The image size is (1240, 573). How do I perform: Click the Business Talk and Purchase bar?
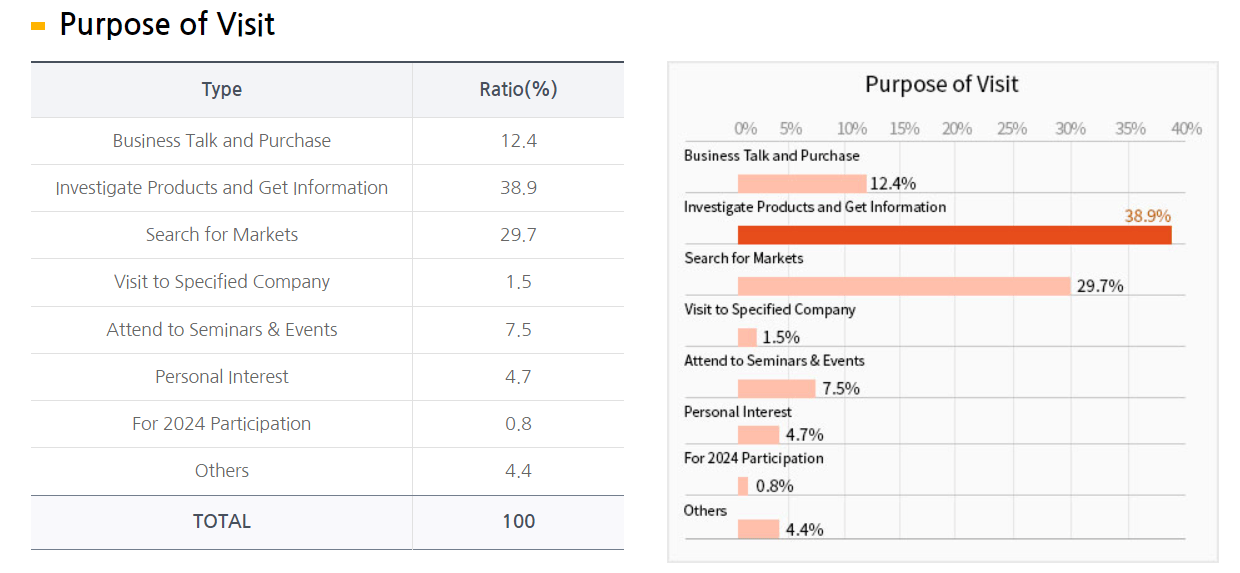802,183
